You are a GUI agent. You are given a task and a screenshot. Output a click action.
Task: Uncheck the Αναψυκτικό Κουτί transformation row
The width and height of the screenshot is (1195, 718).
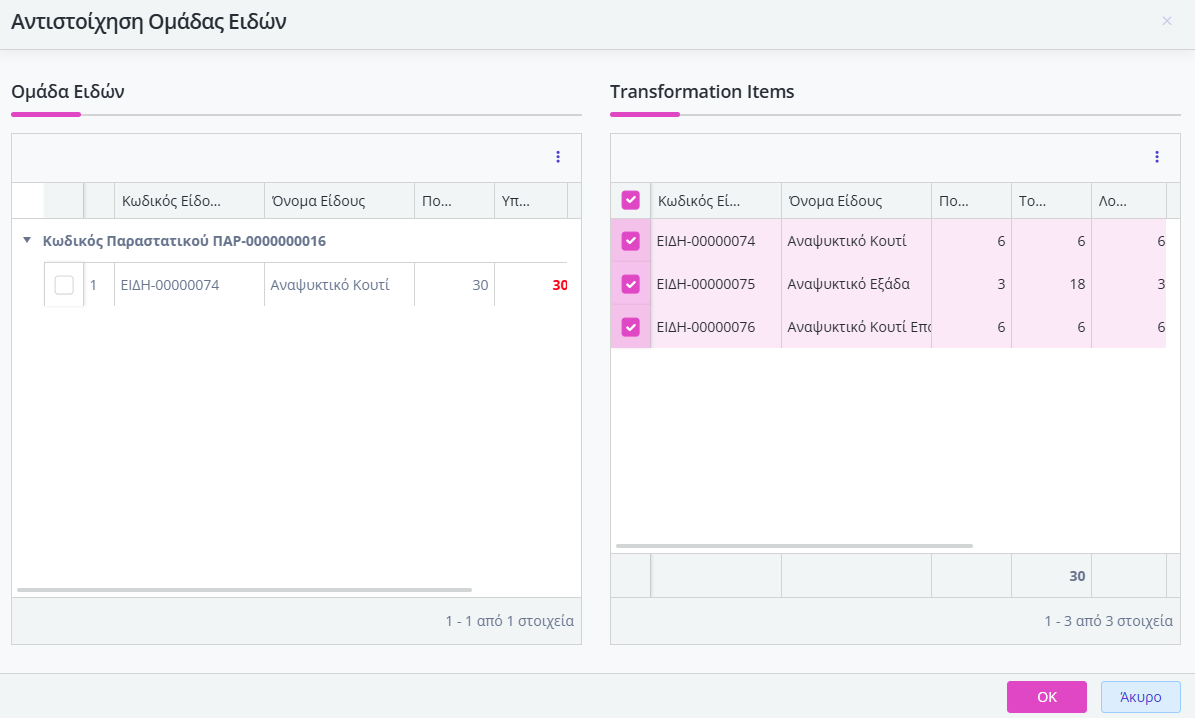[631, 241]
